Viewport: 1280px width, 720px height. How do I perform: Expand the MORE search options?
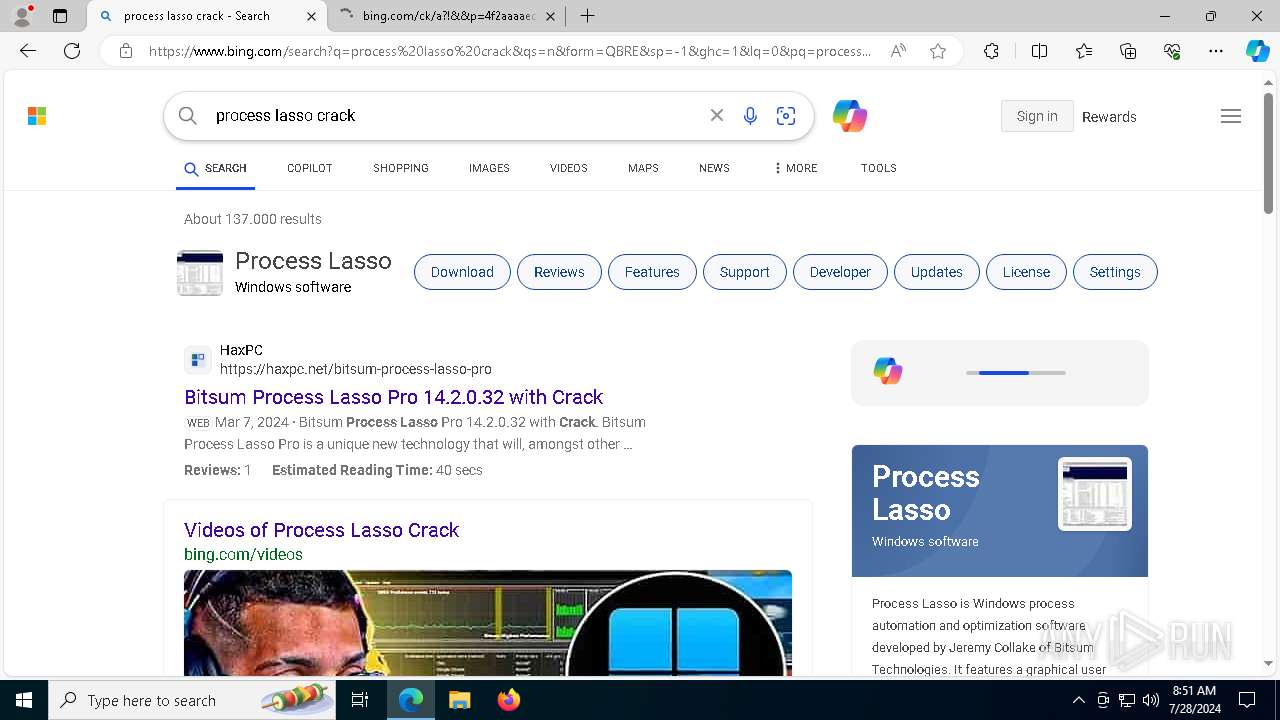[x=795, y=168]
